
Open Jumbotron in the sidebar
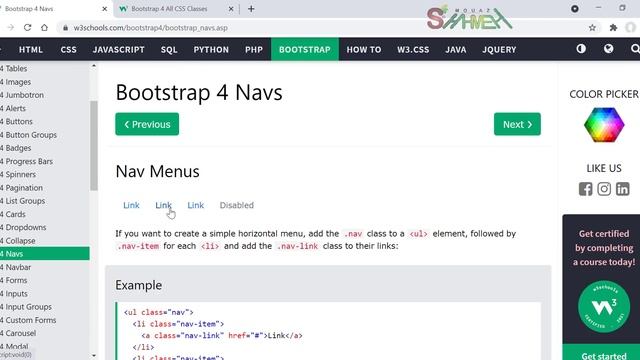pos(45,95)
